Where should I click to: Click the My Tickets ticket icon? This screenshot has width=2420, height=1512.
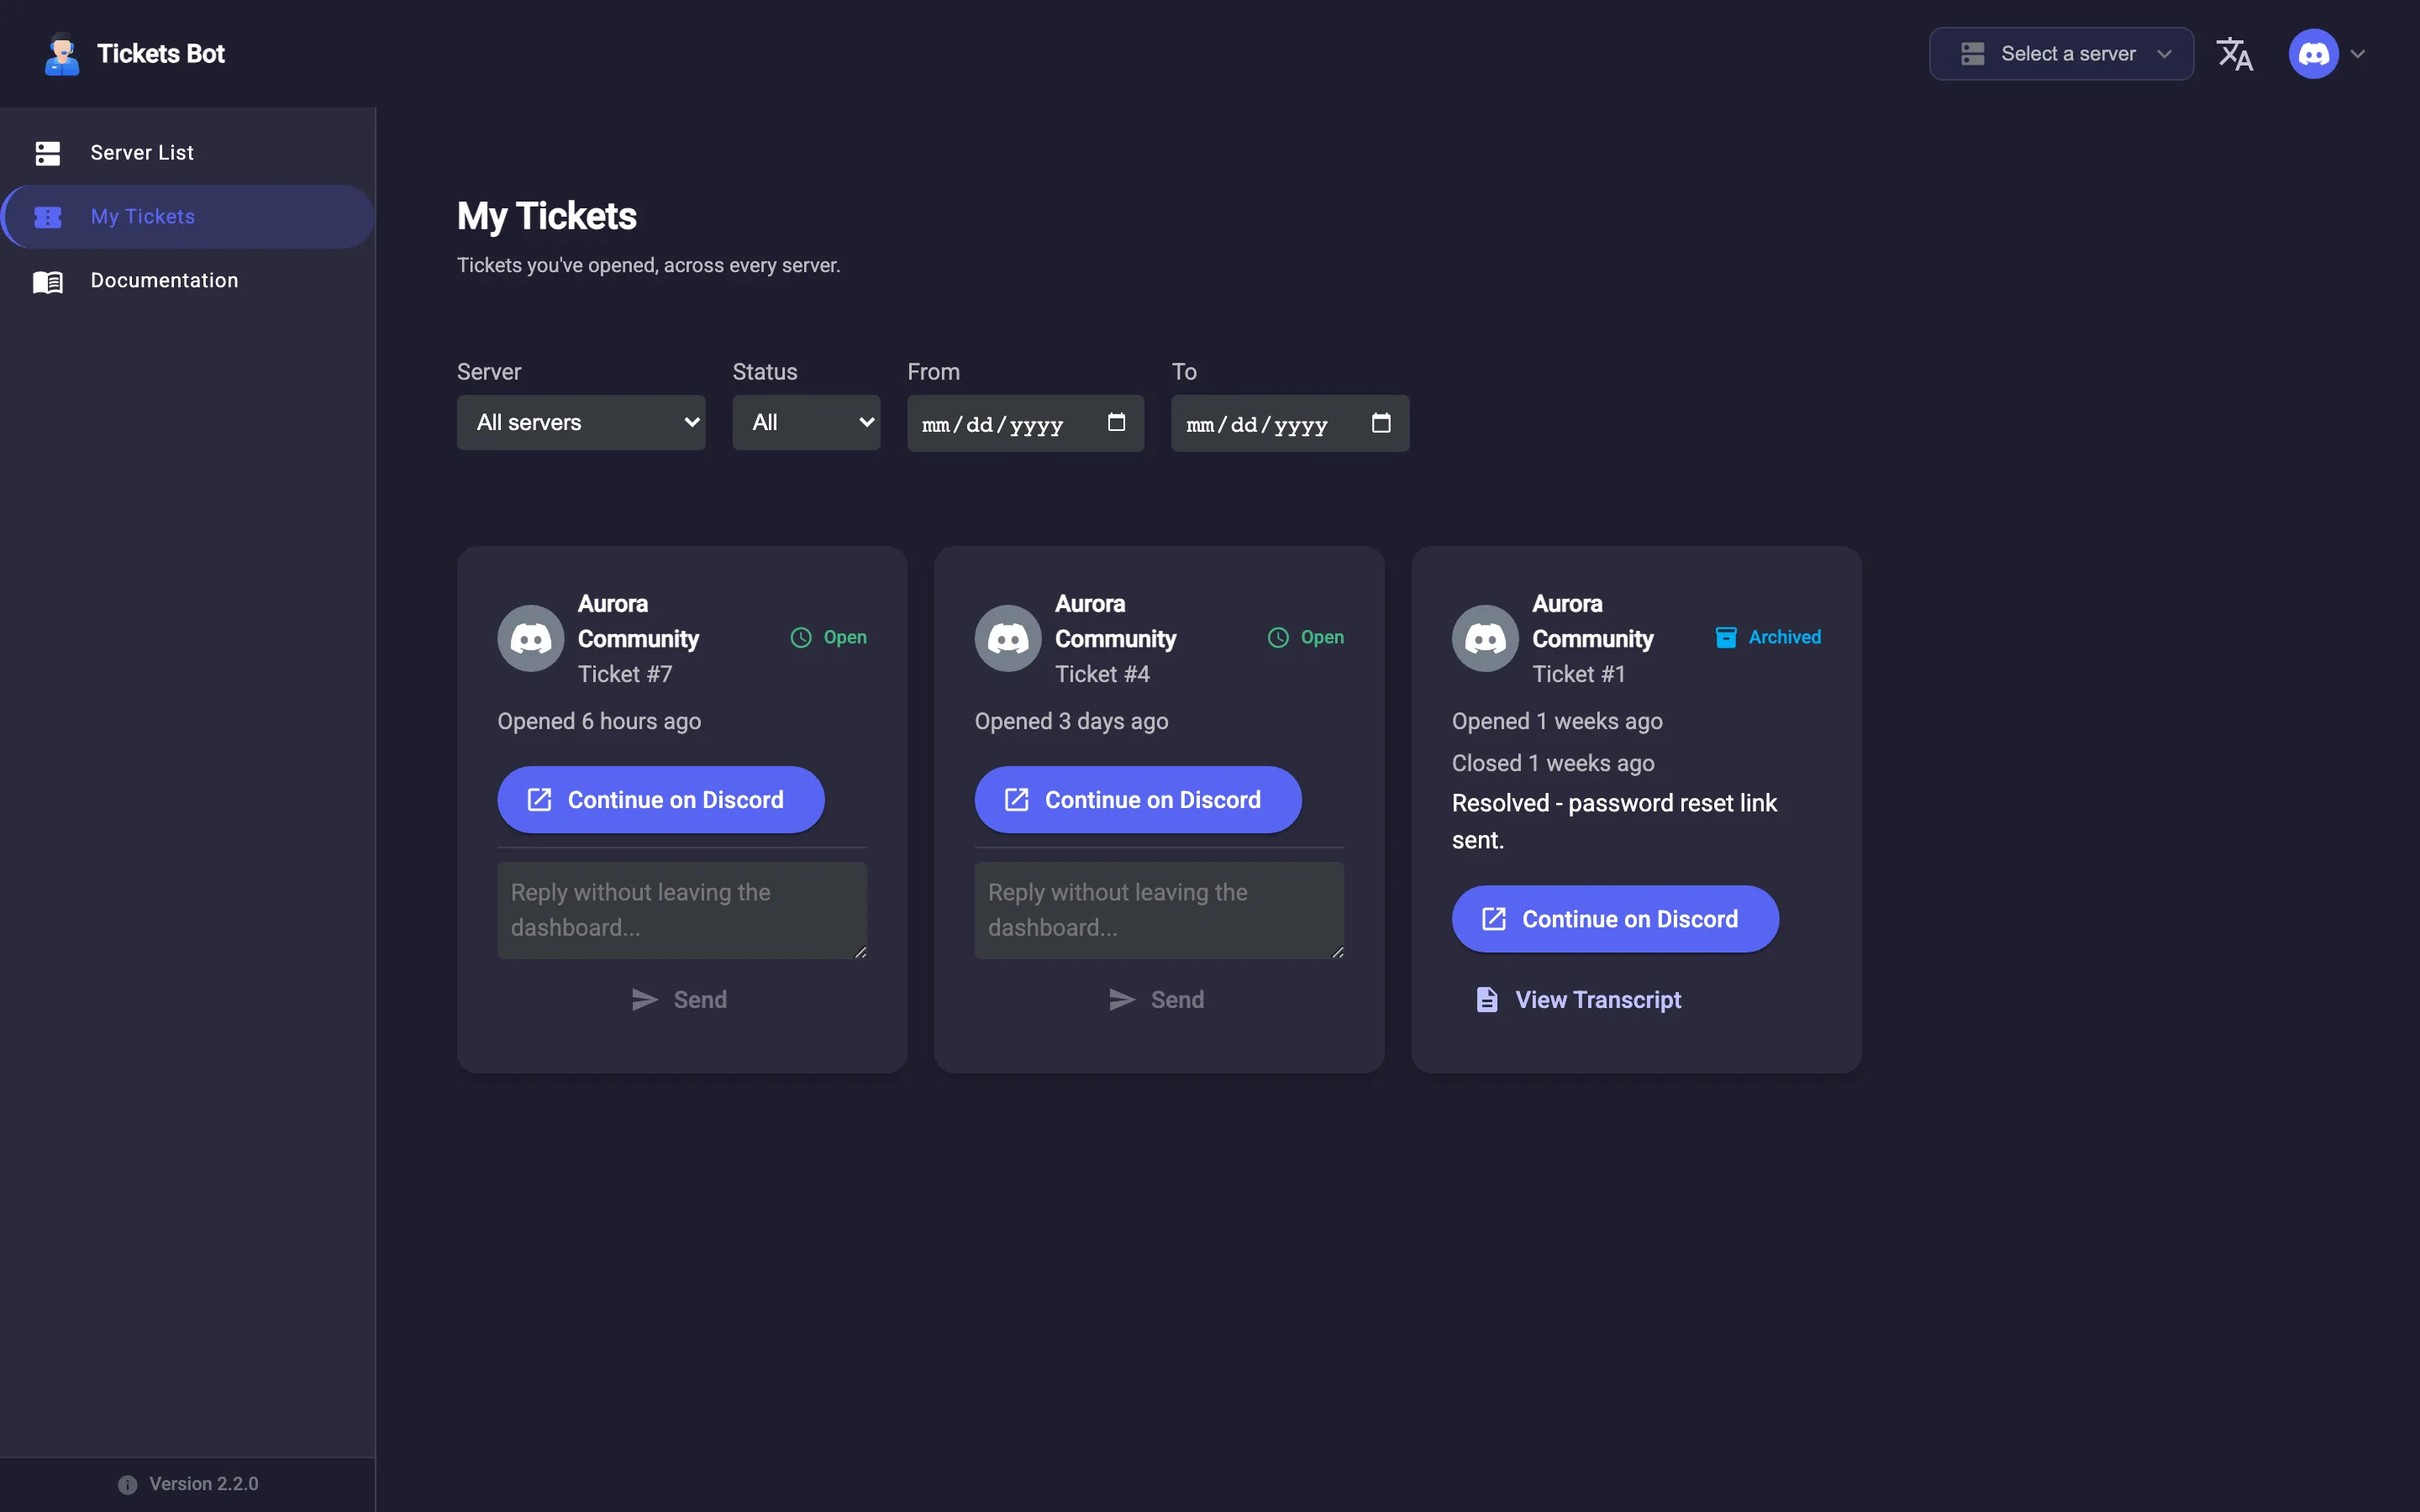click(48, 217)
